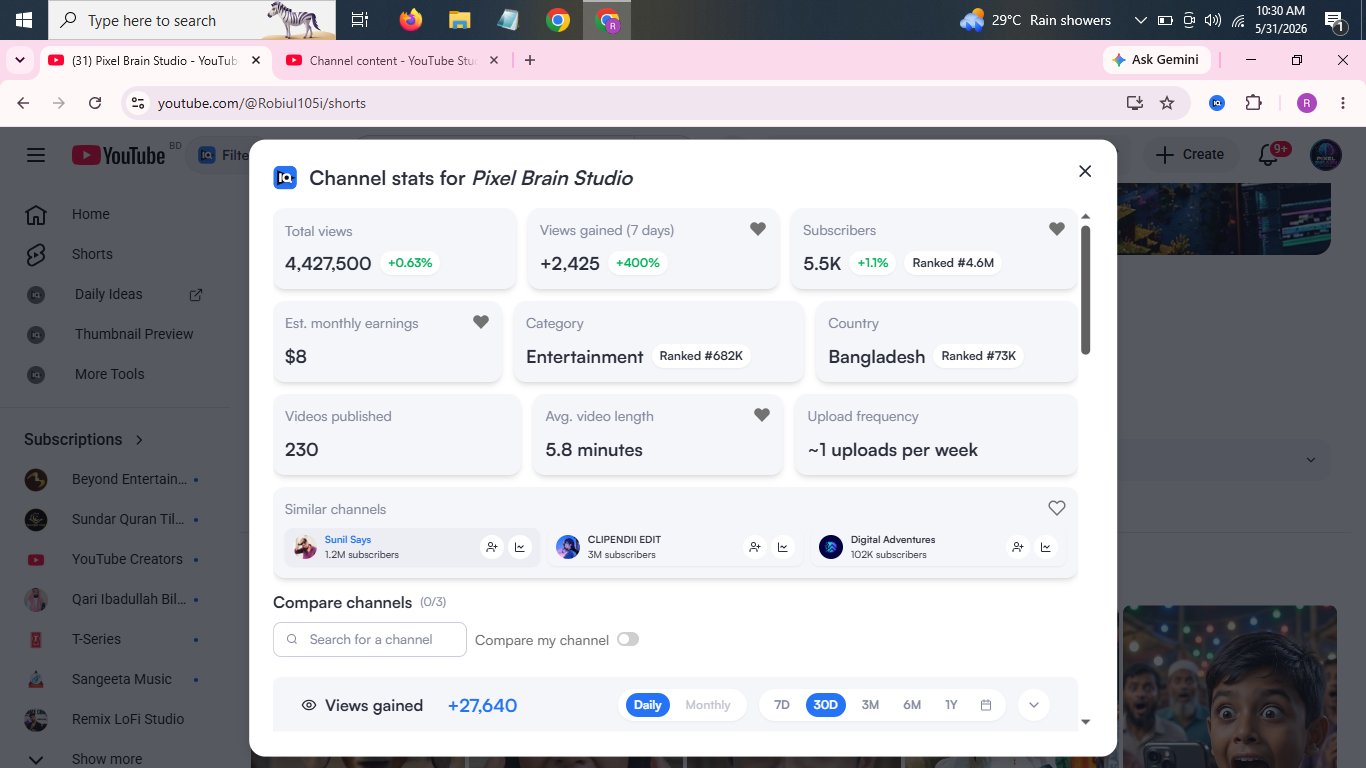The height and width of the screenshot is (768, 1366).
Task: Open stats chart for Digital Adventures
Action: [x=1046, y=547]
